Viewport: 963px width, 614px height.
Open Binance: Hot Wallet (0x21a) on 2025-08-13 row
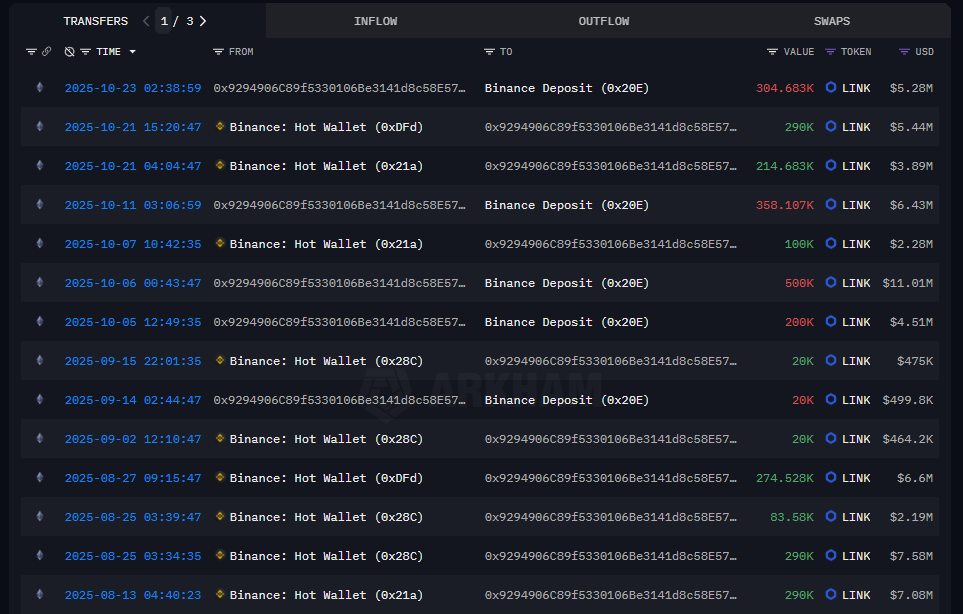point(326,595)
